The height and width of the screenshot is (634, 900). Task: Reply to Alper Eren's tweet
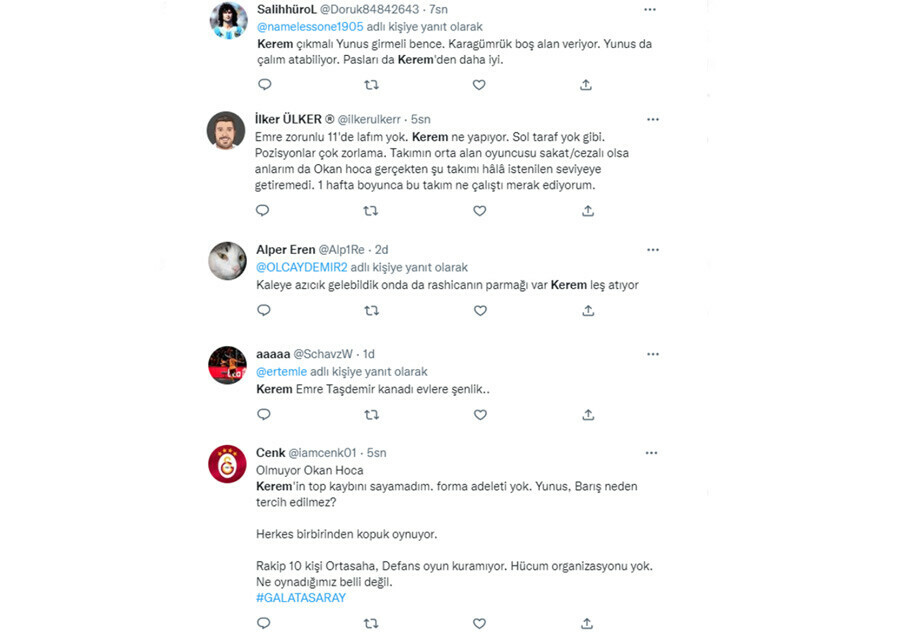(264, 311)
